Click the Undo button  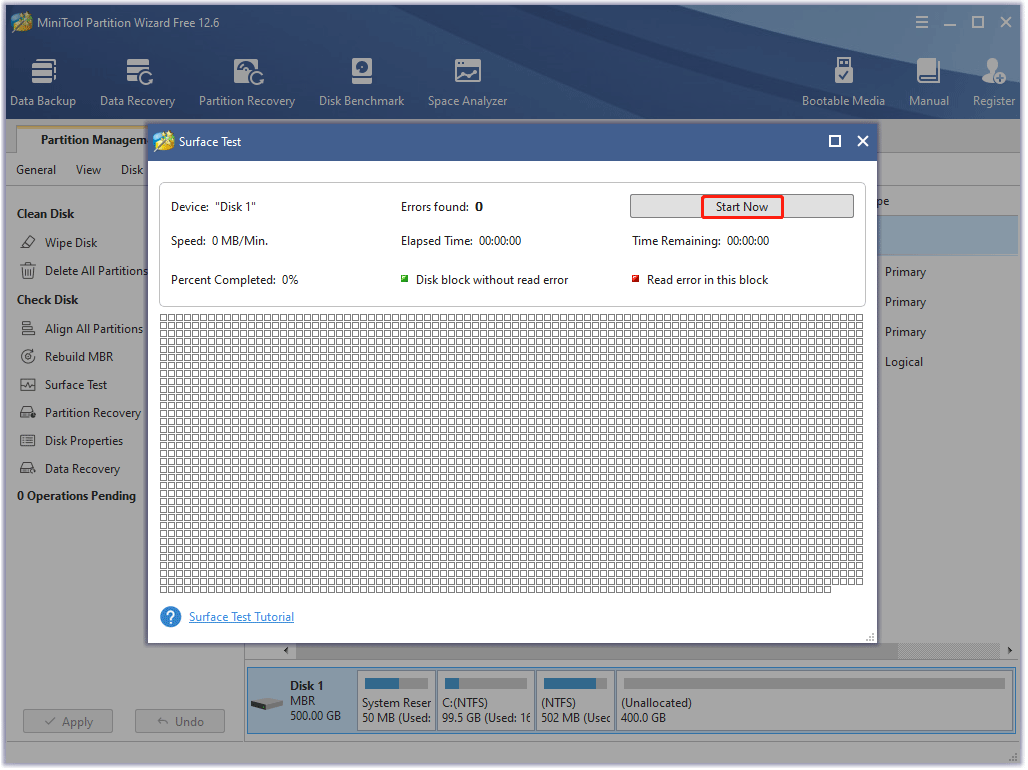pos(180,721)
